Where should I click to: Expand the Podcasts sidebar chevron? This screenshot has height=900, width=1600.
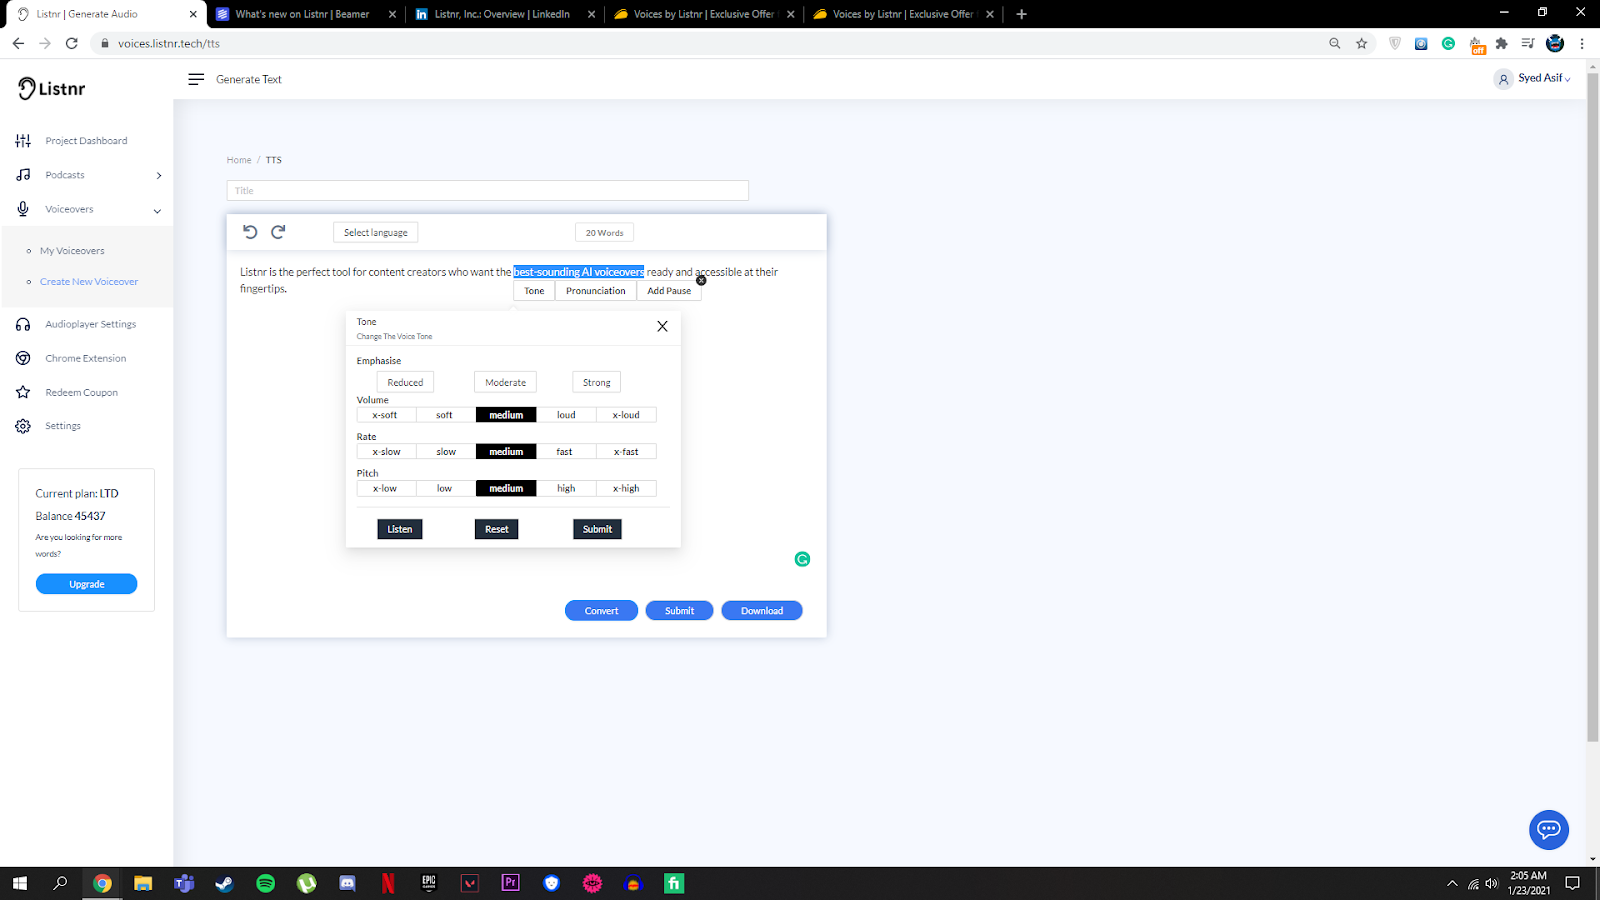pos(159,176)
